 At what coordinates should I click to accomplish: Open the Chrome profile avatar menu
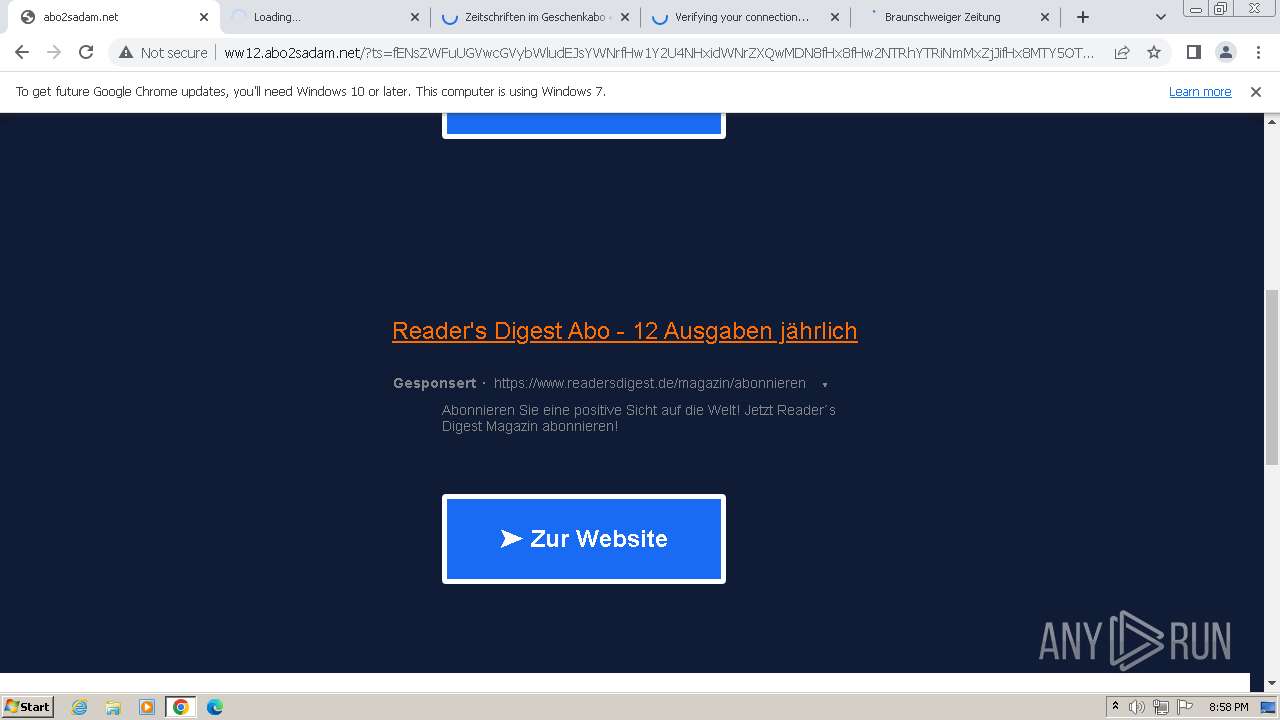point(1225,53)
